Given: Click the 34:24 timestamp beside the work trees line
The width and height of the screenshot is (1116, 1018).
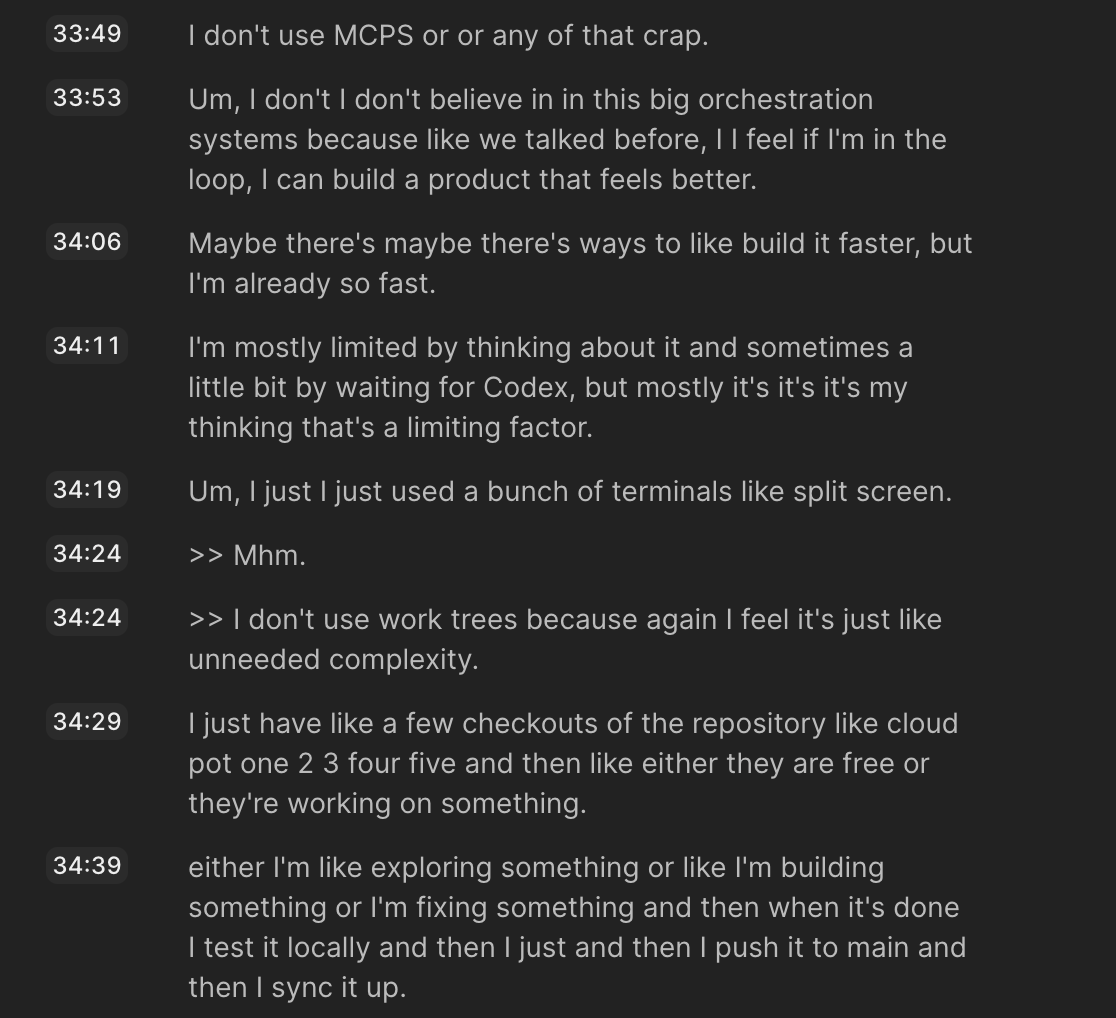Looking at the screenshot, I should [x=87, y=618].
